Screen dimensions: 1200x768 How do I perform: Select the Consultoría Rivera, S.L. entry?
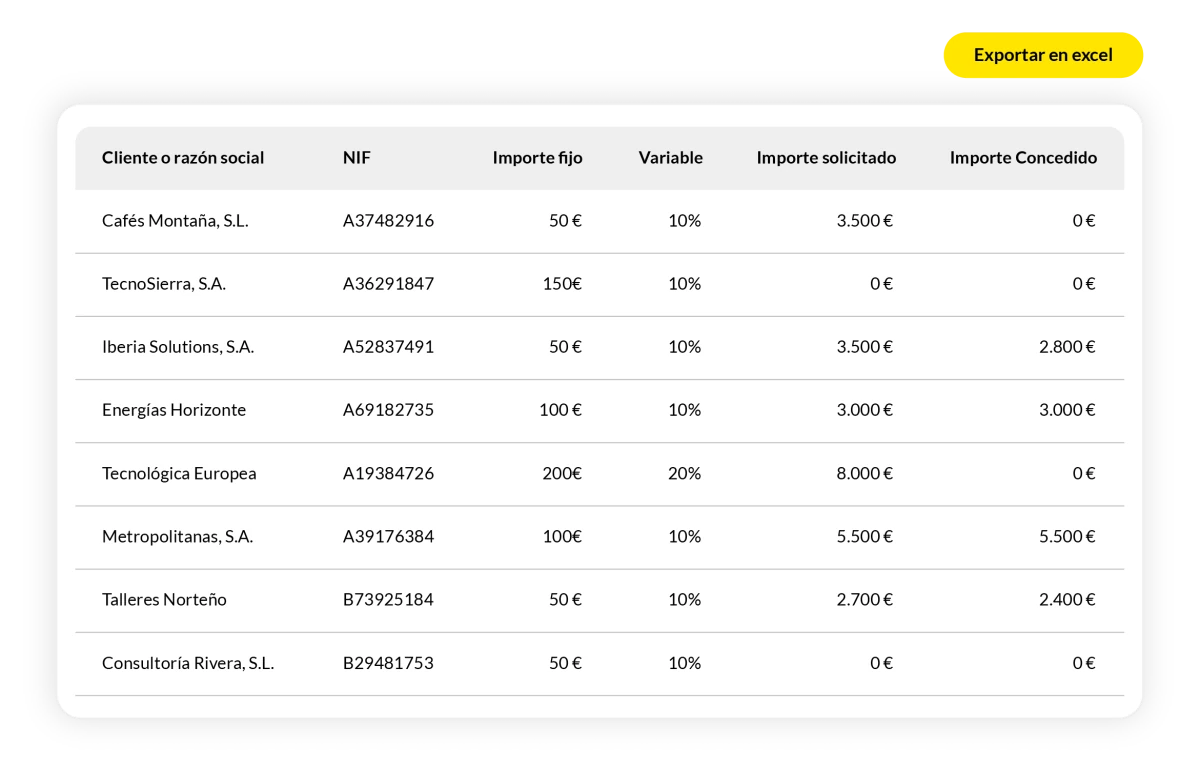point(600,663)
